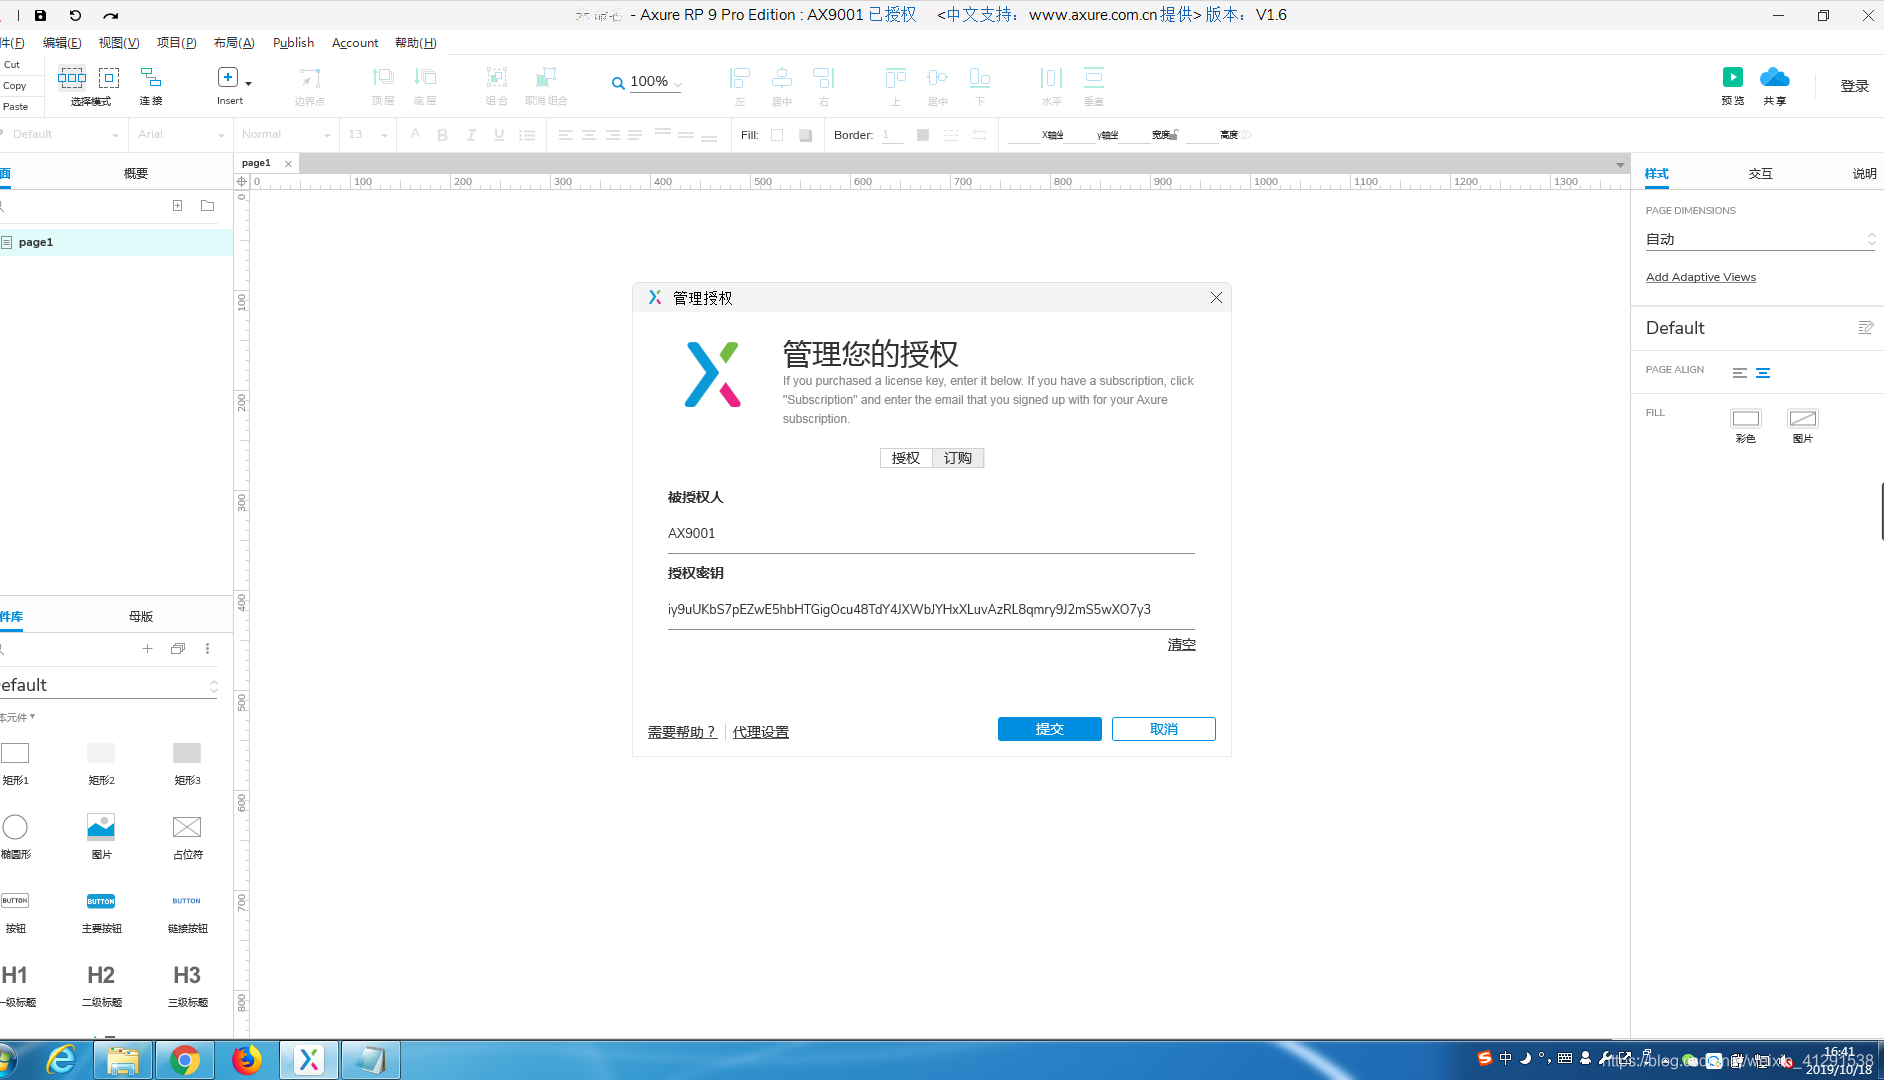Toggle Bold text formatting
Screen dimensions: 1884x1080
[442, 135]
